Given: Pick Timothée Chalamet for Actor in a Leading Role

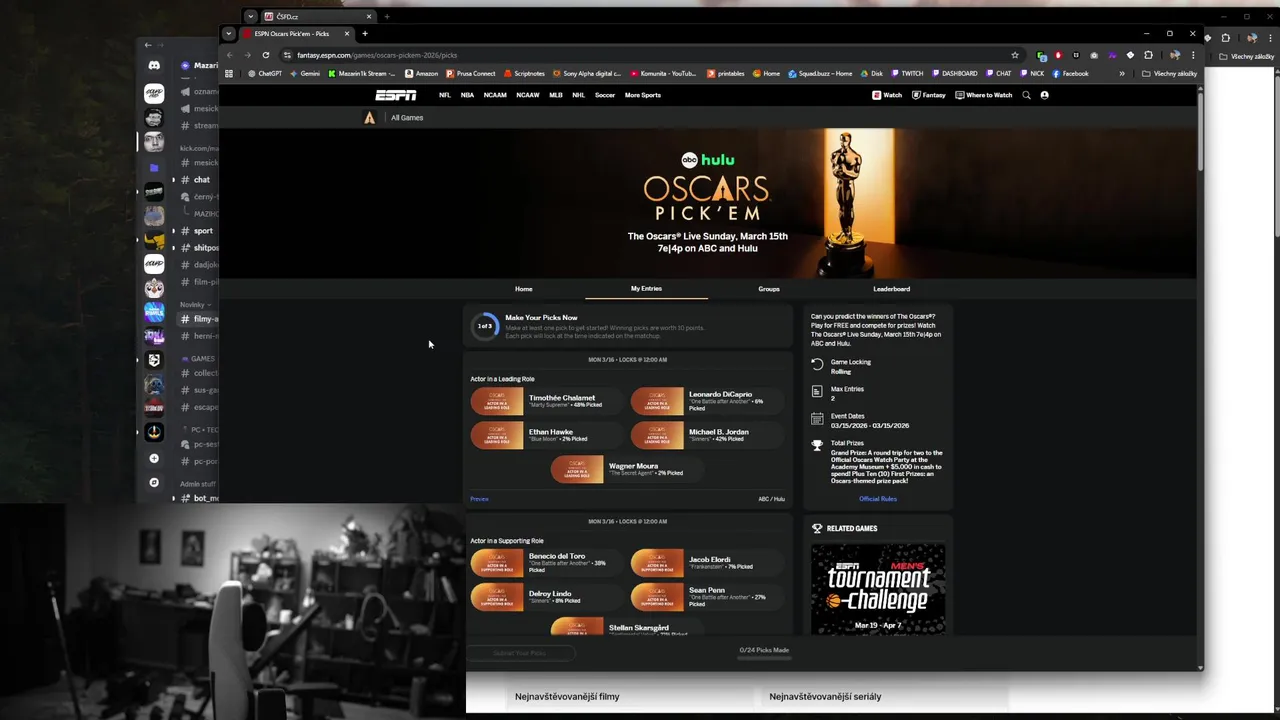Looking at the screenshot, I should pos(546,401).
